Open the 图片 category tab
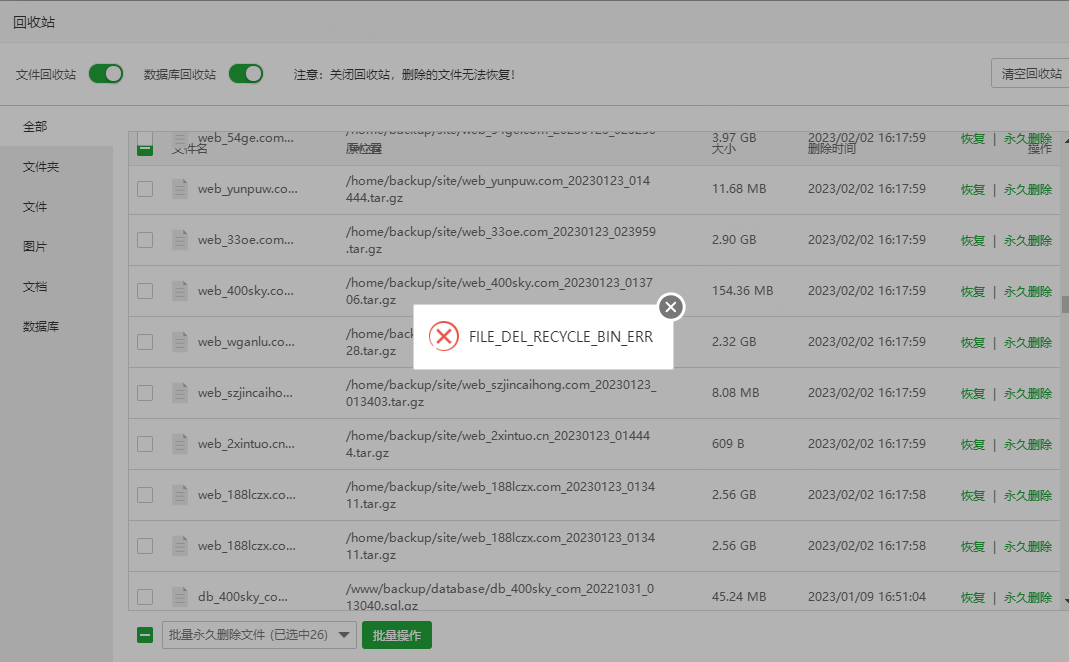The image size is (1069, 662). tap(35, 247)
